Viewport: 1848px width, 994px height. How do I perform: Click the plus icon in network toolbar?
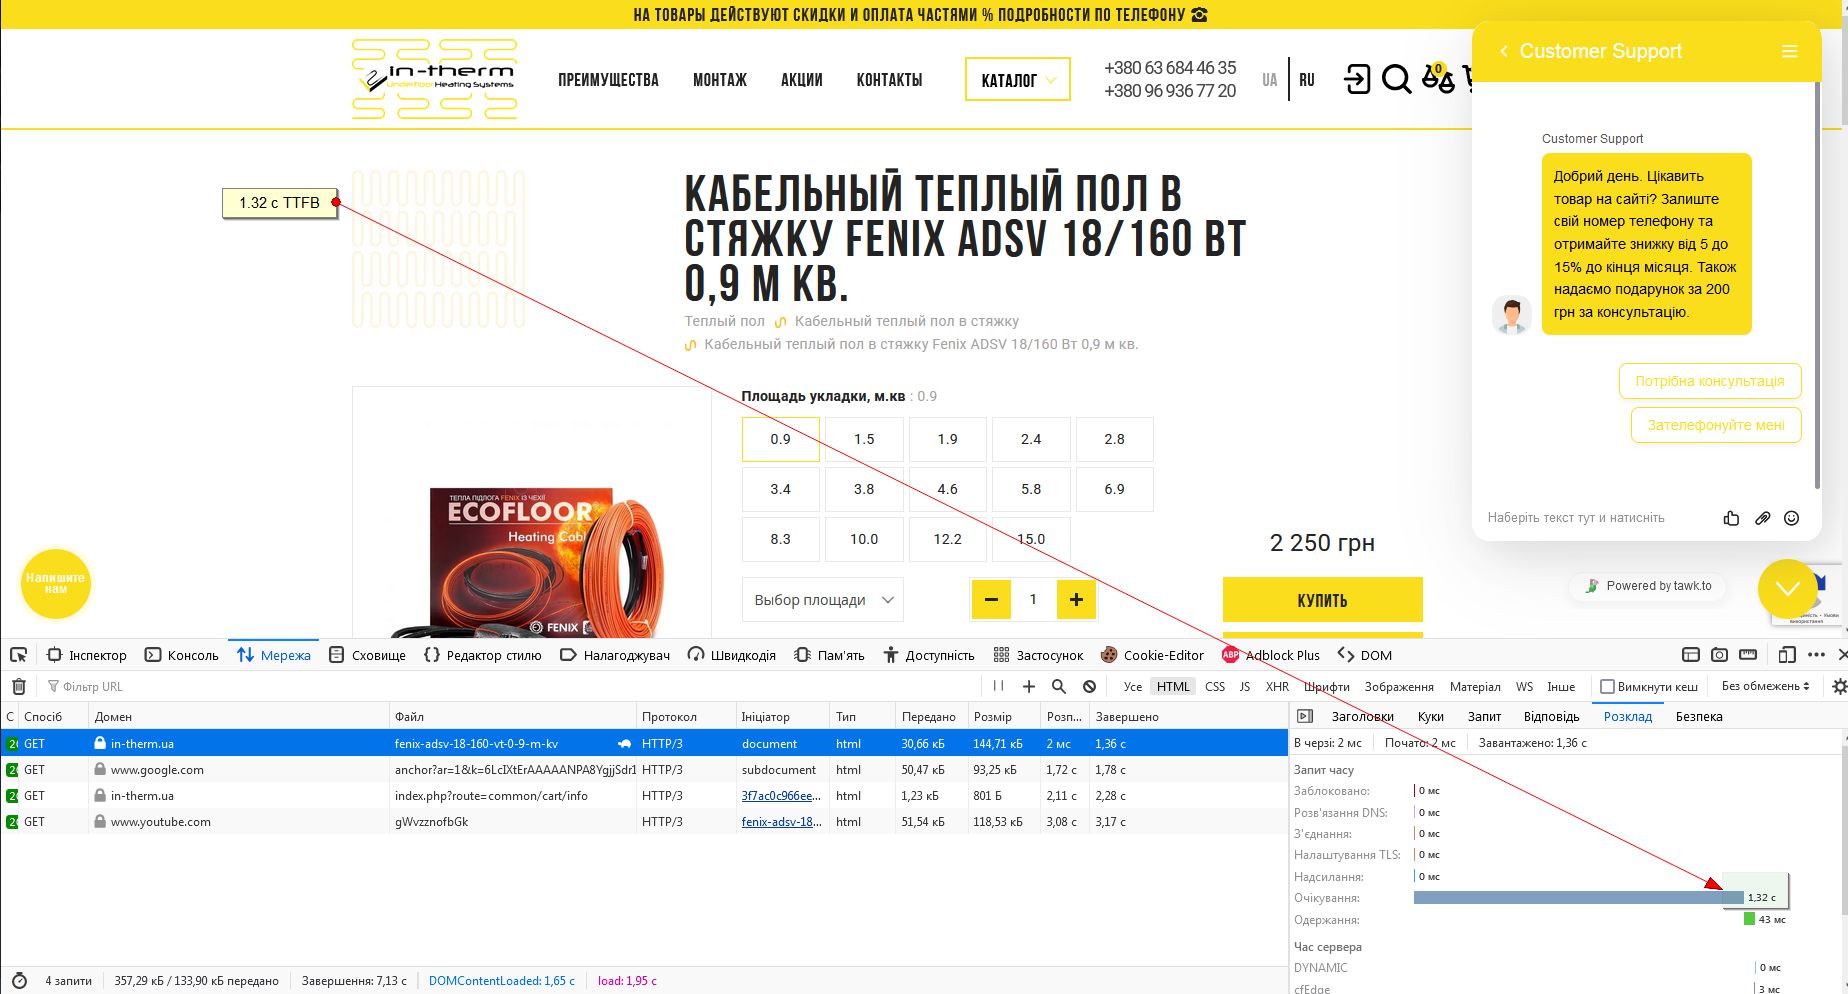tap(1028, 686)
